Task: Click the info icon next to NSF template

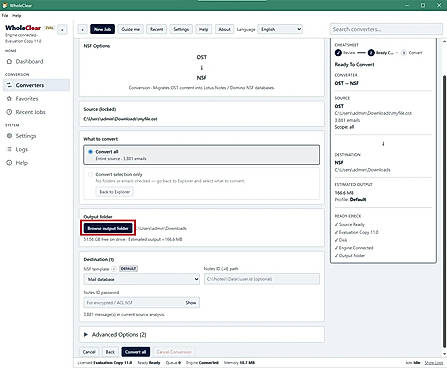Action: click(x=114, y=269)
